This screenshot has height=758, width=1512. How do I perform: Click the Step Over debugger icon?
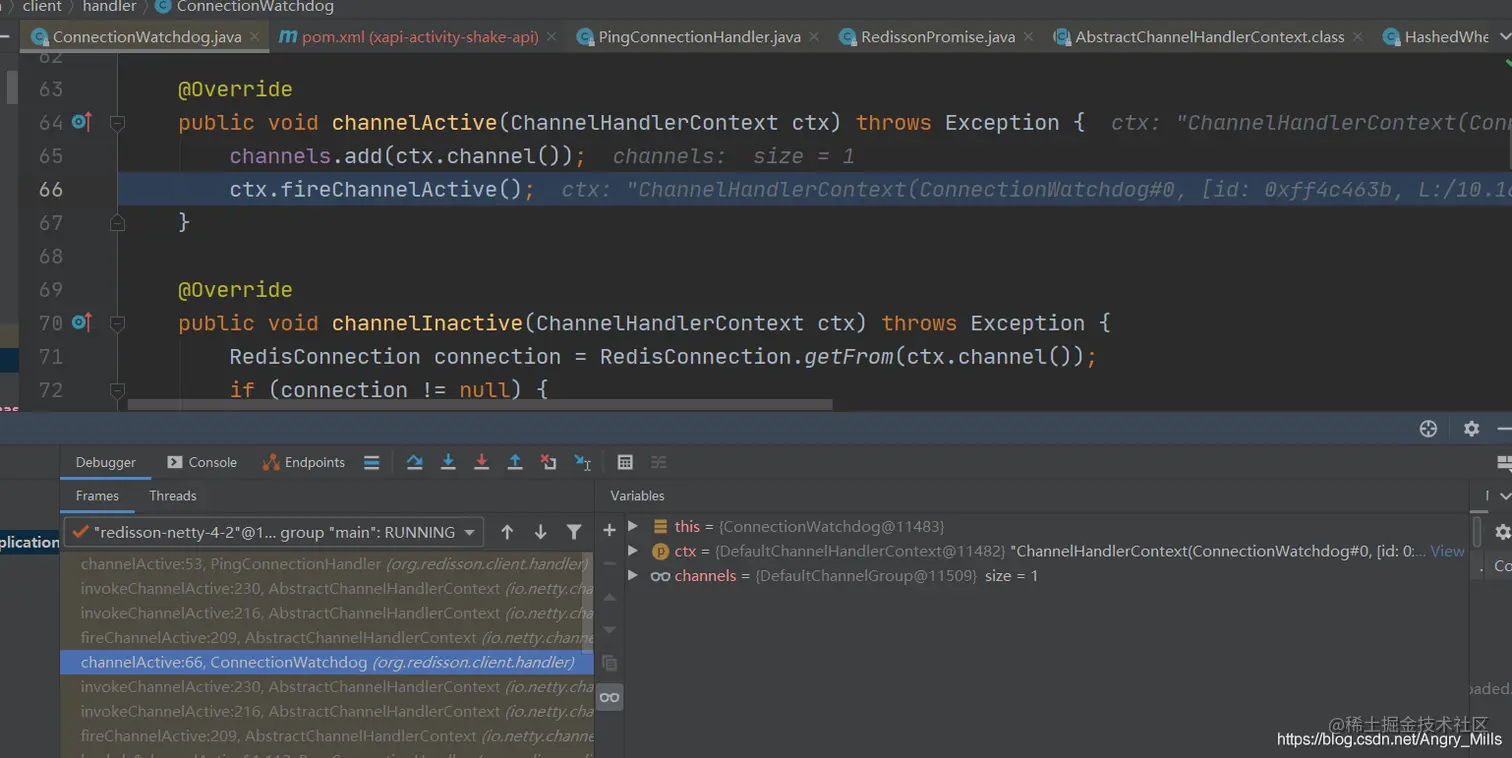tap(415, 462)
